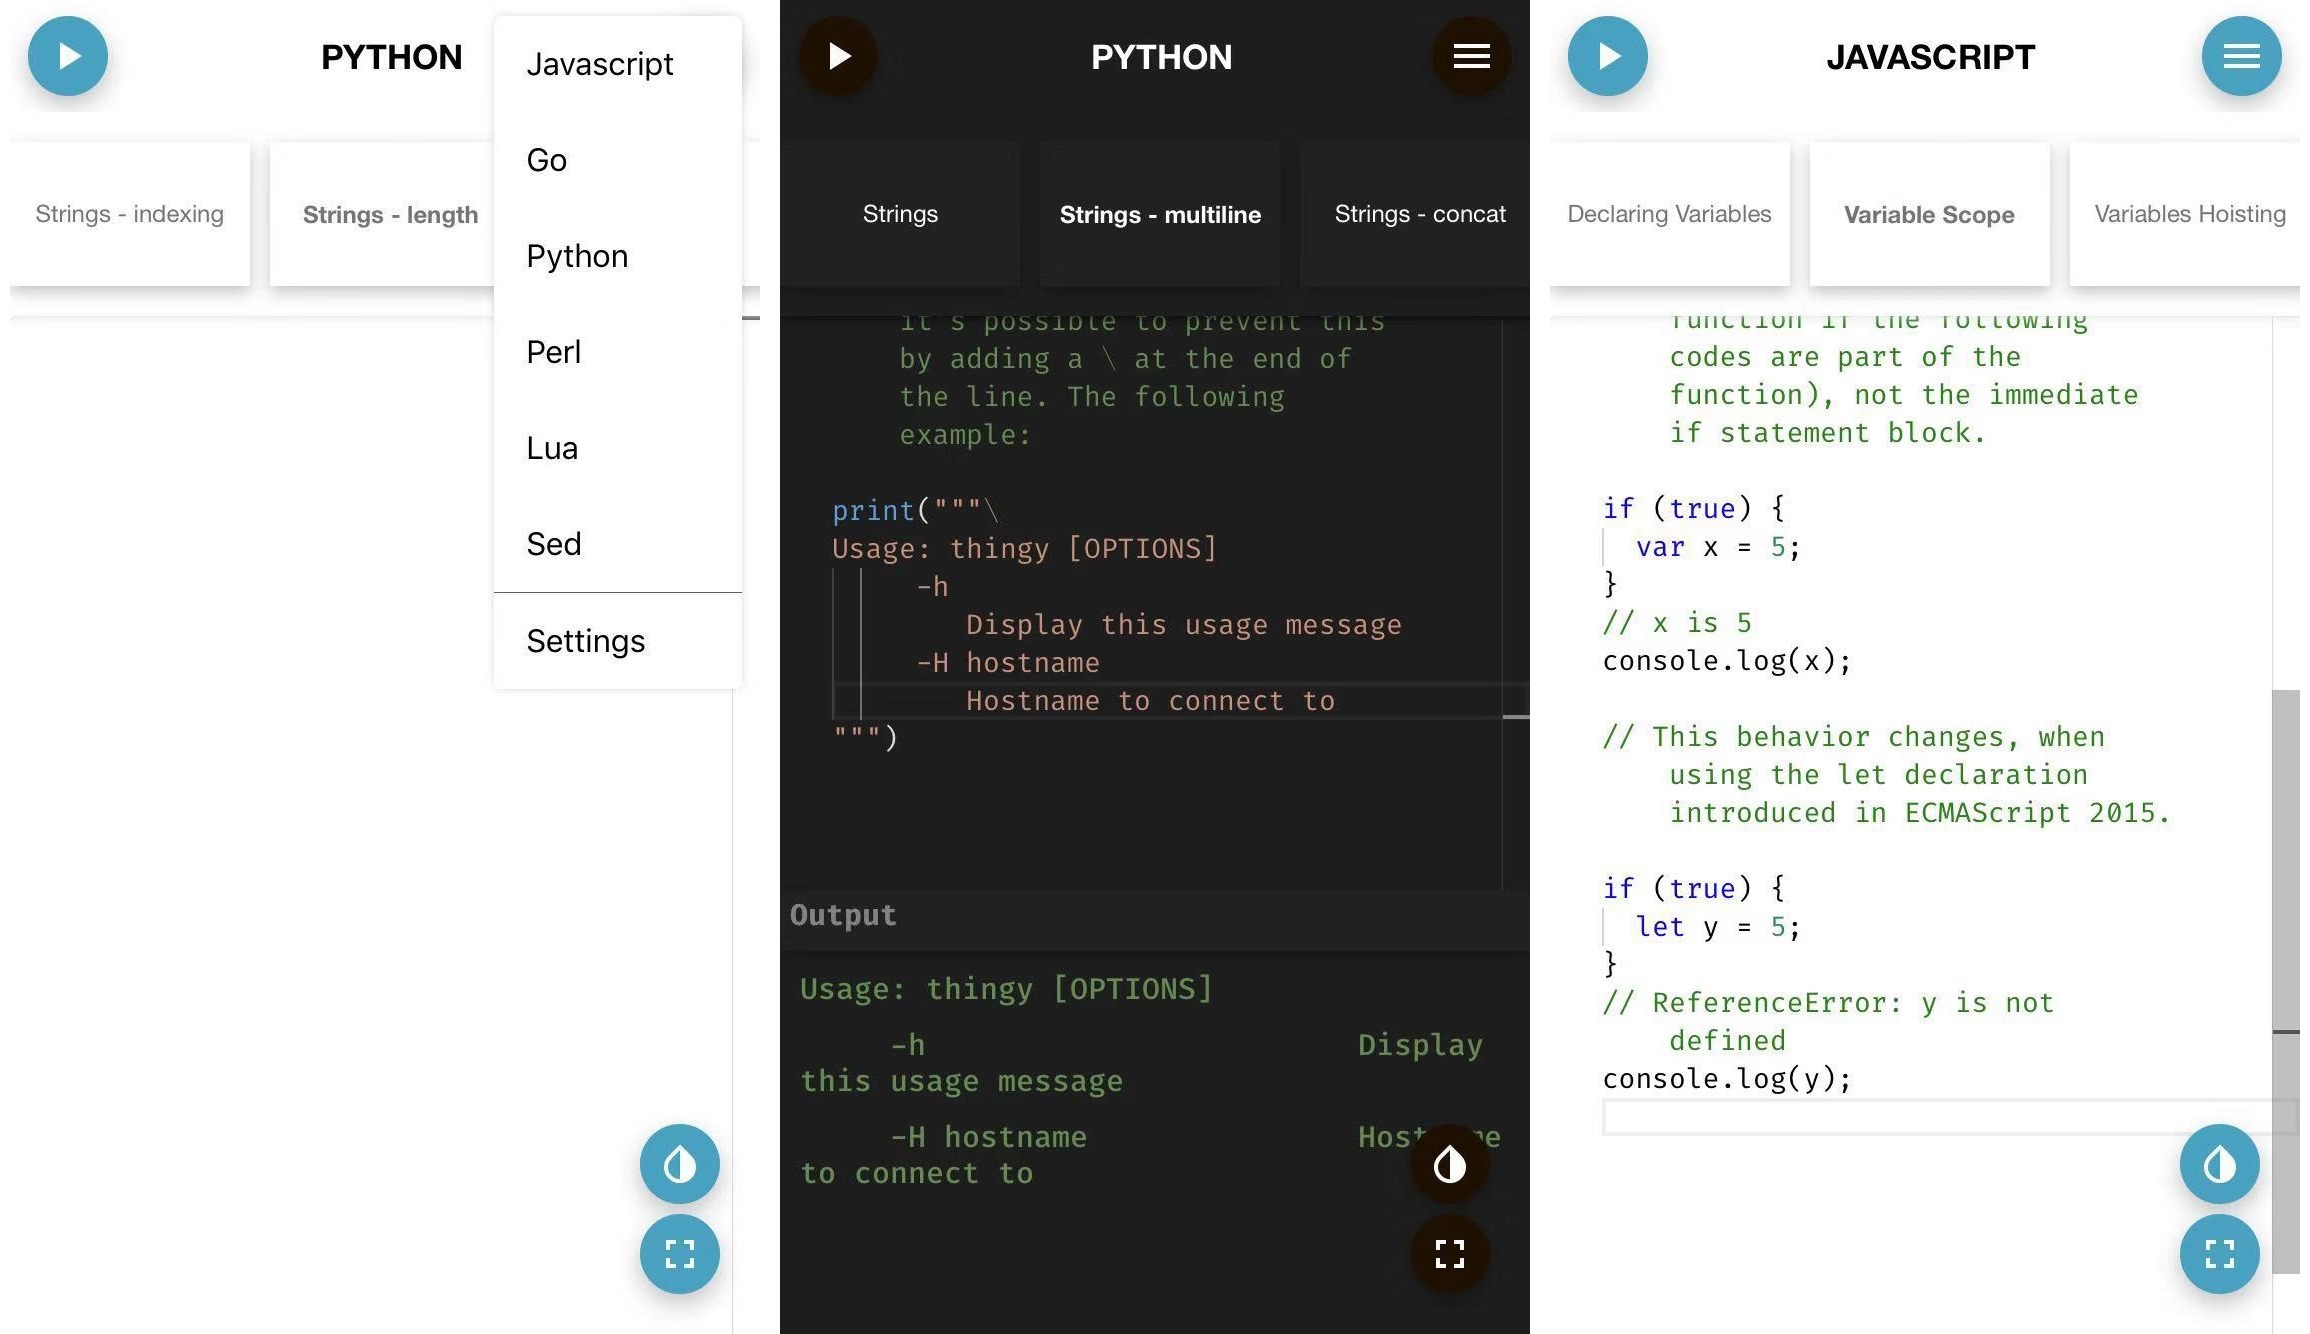Select the Strings - concat lesson card
The height and width of the screenshot is (1334, 2310).
(x=1415, y=214)
